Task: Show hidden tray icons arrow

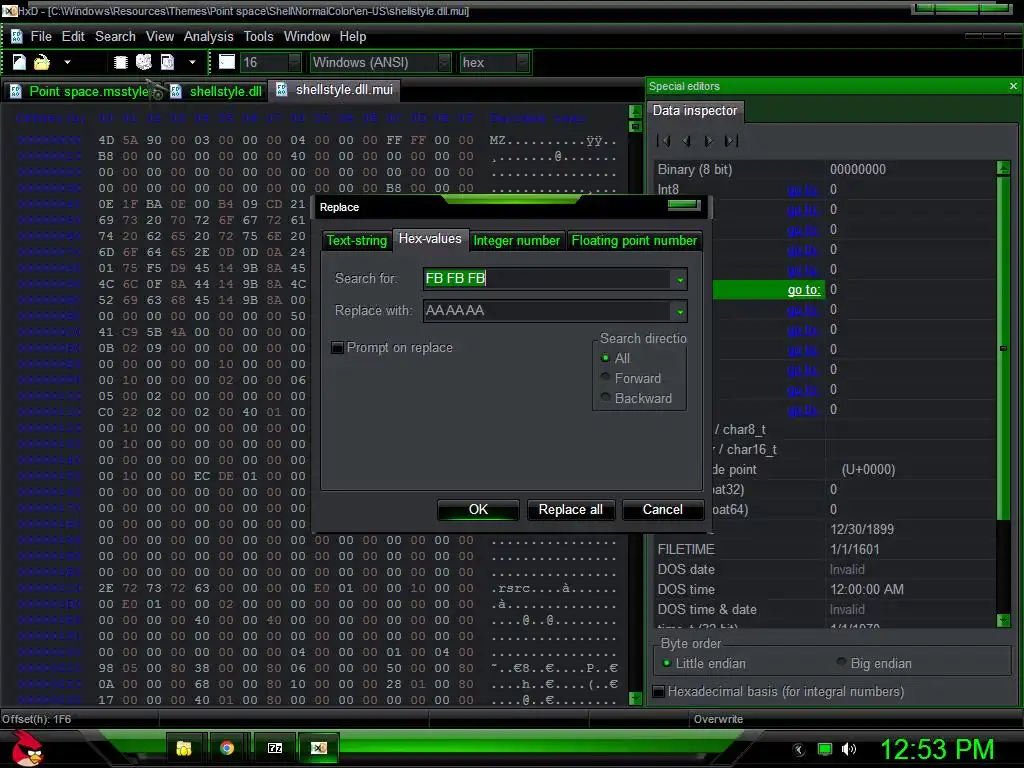Action: (799, 750)
